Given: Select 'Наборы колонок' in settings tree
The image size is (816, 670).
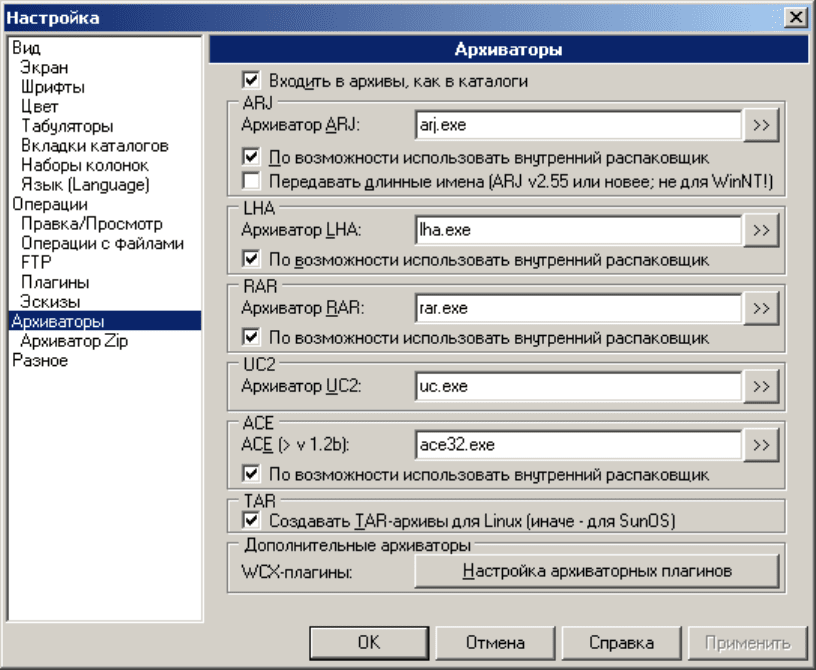Looking at the screenshot, I should click(85, 165).
